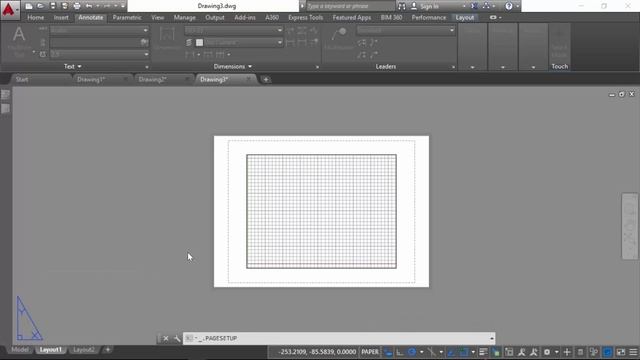640x360 pixels.
Task: Open the multileader style dropdown list
Action: click(x=451, y=30)
